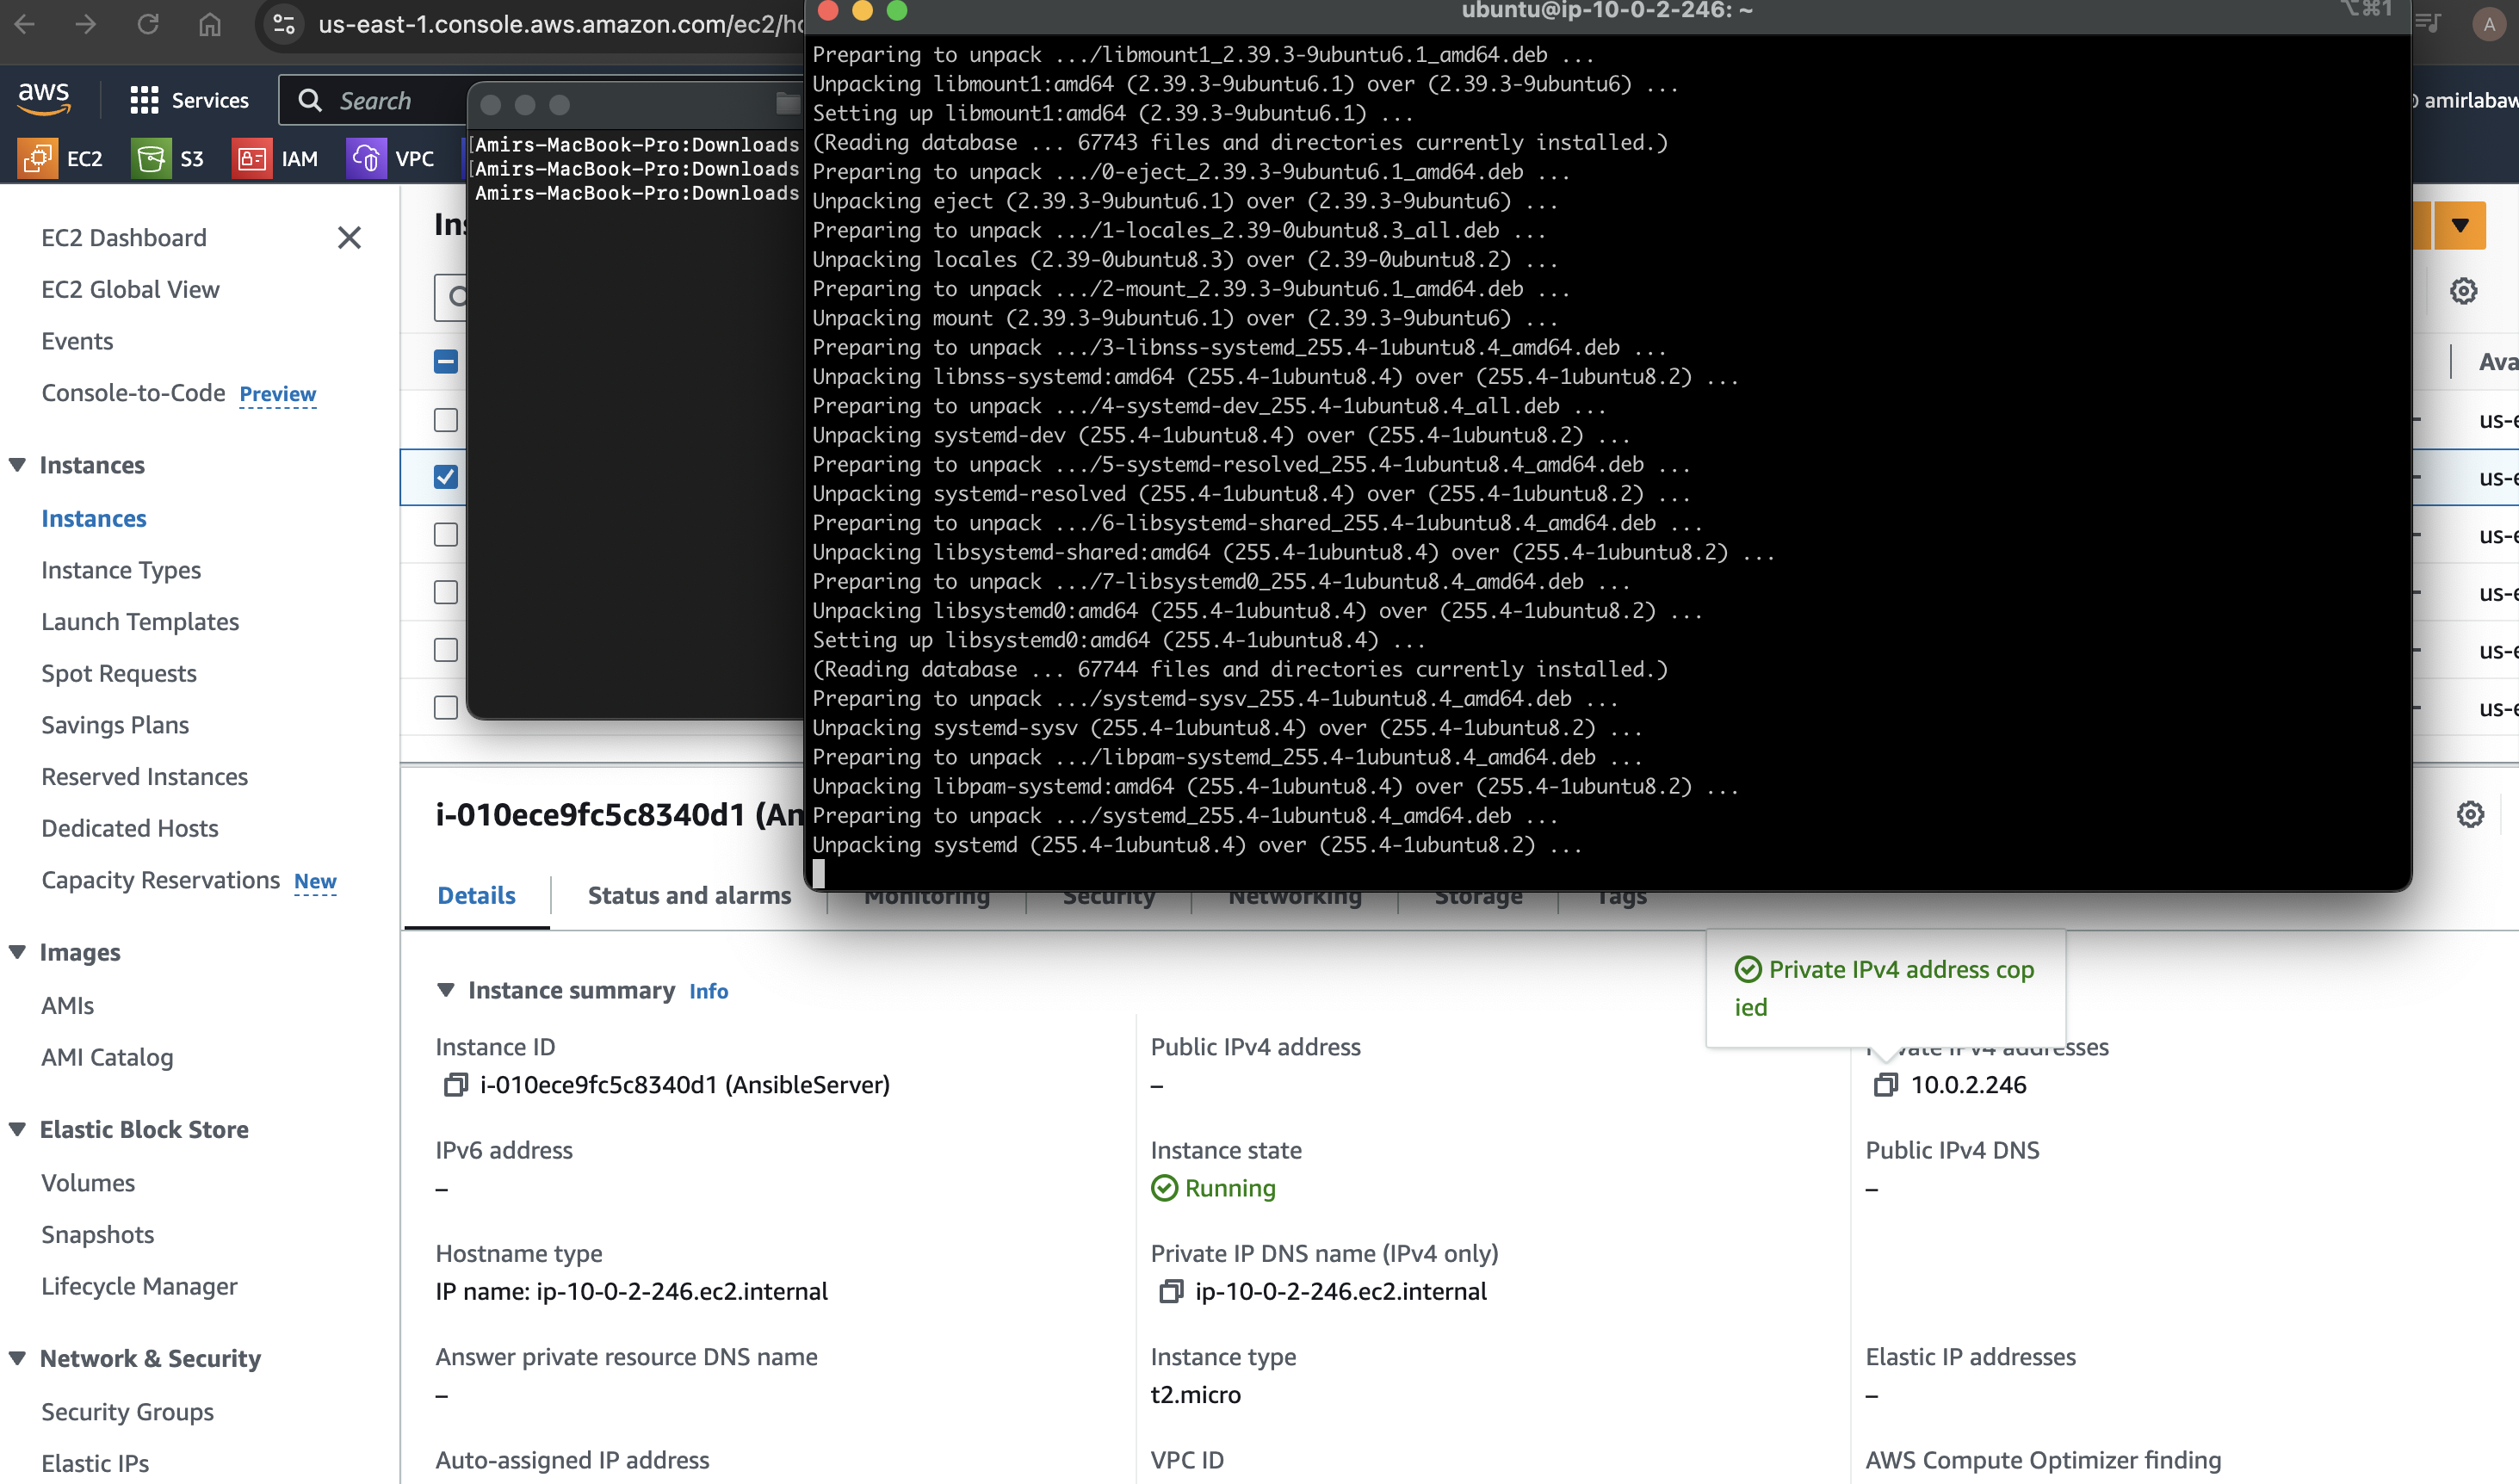2519x1484 pixels.
Task: Click the browser home icon
Action: [x=209, y=24]
